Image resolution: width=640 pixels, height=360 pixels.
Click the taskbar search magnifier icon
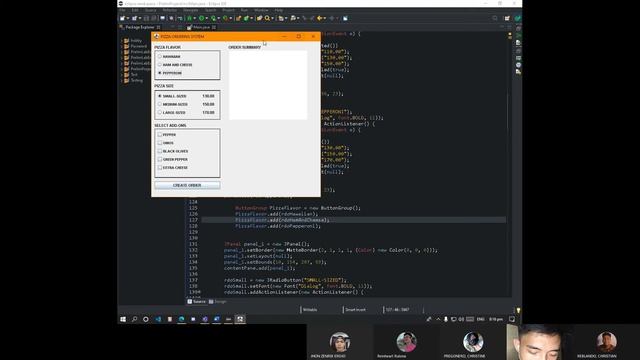134,319
